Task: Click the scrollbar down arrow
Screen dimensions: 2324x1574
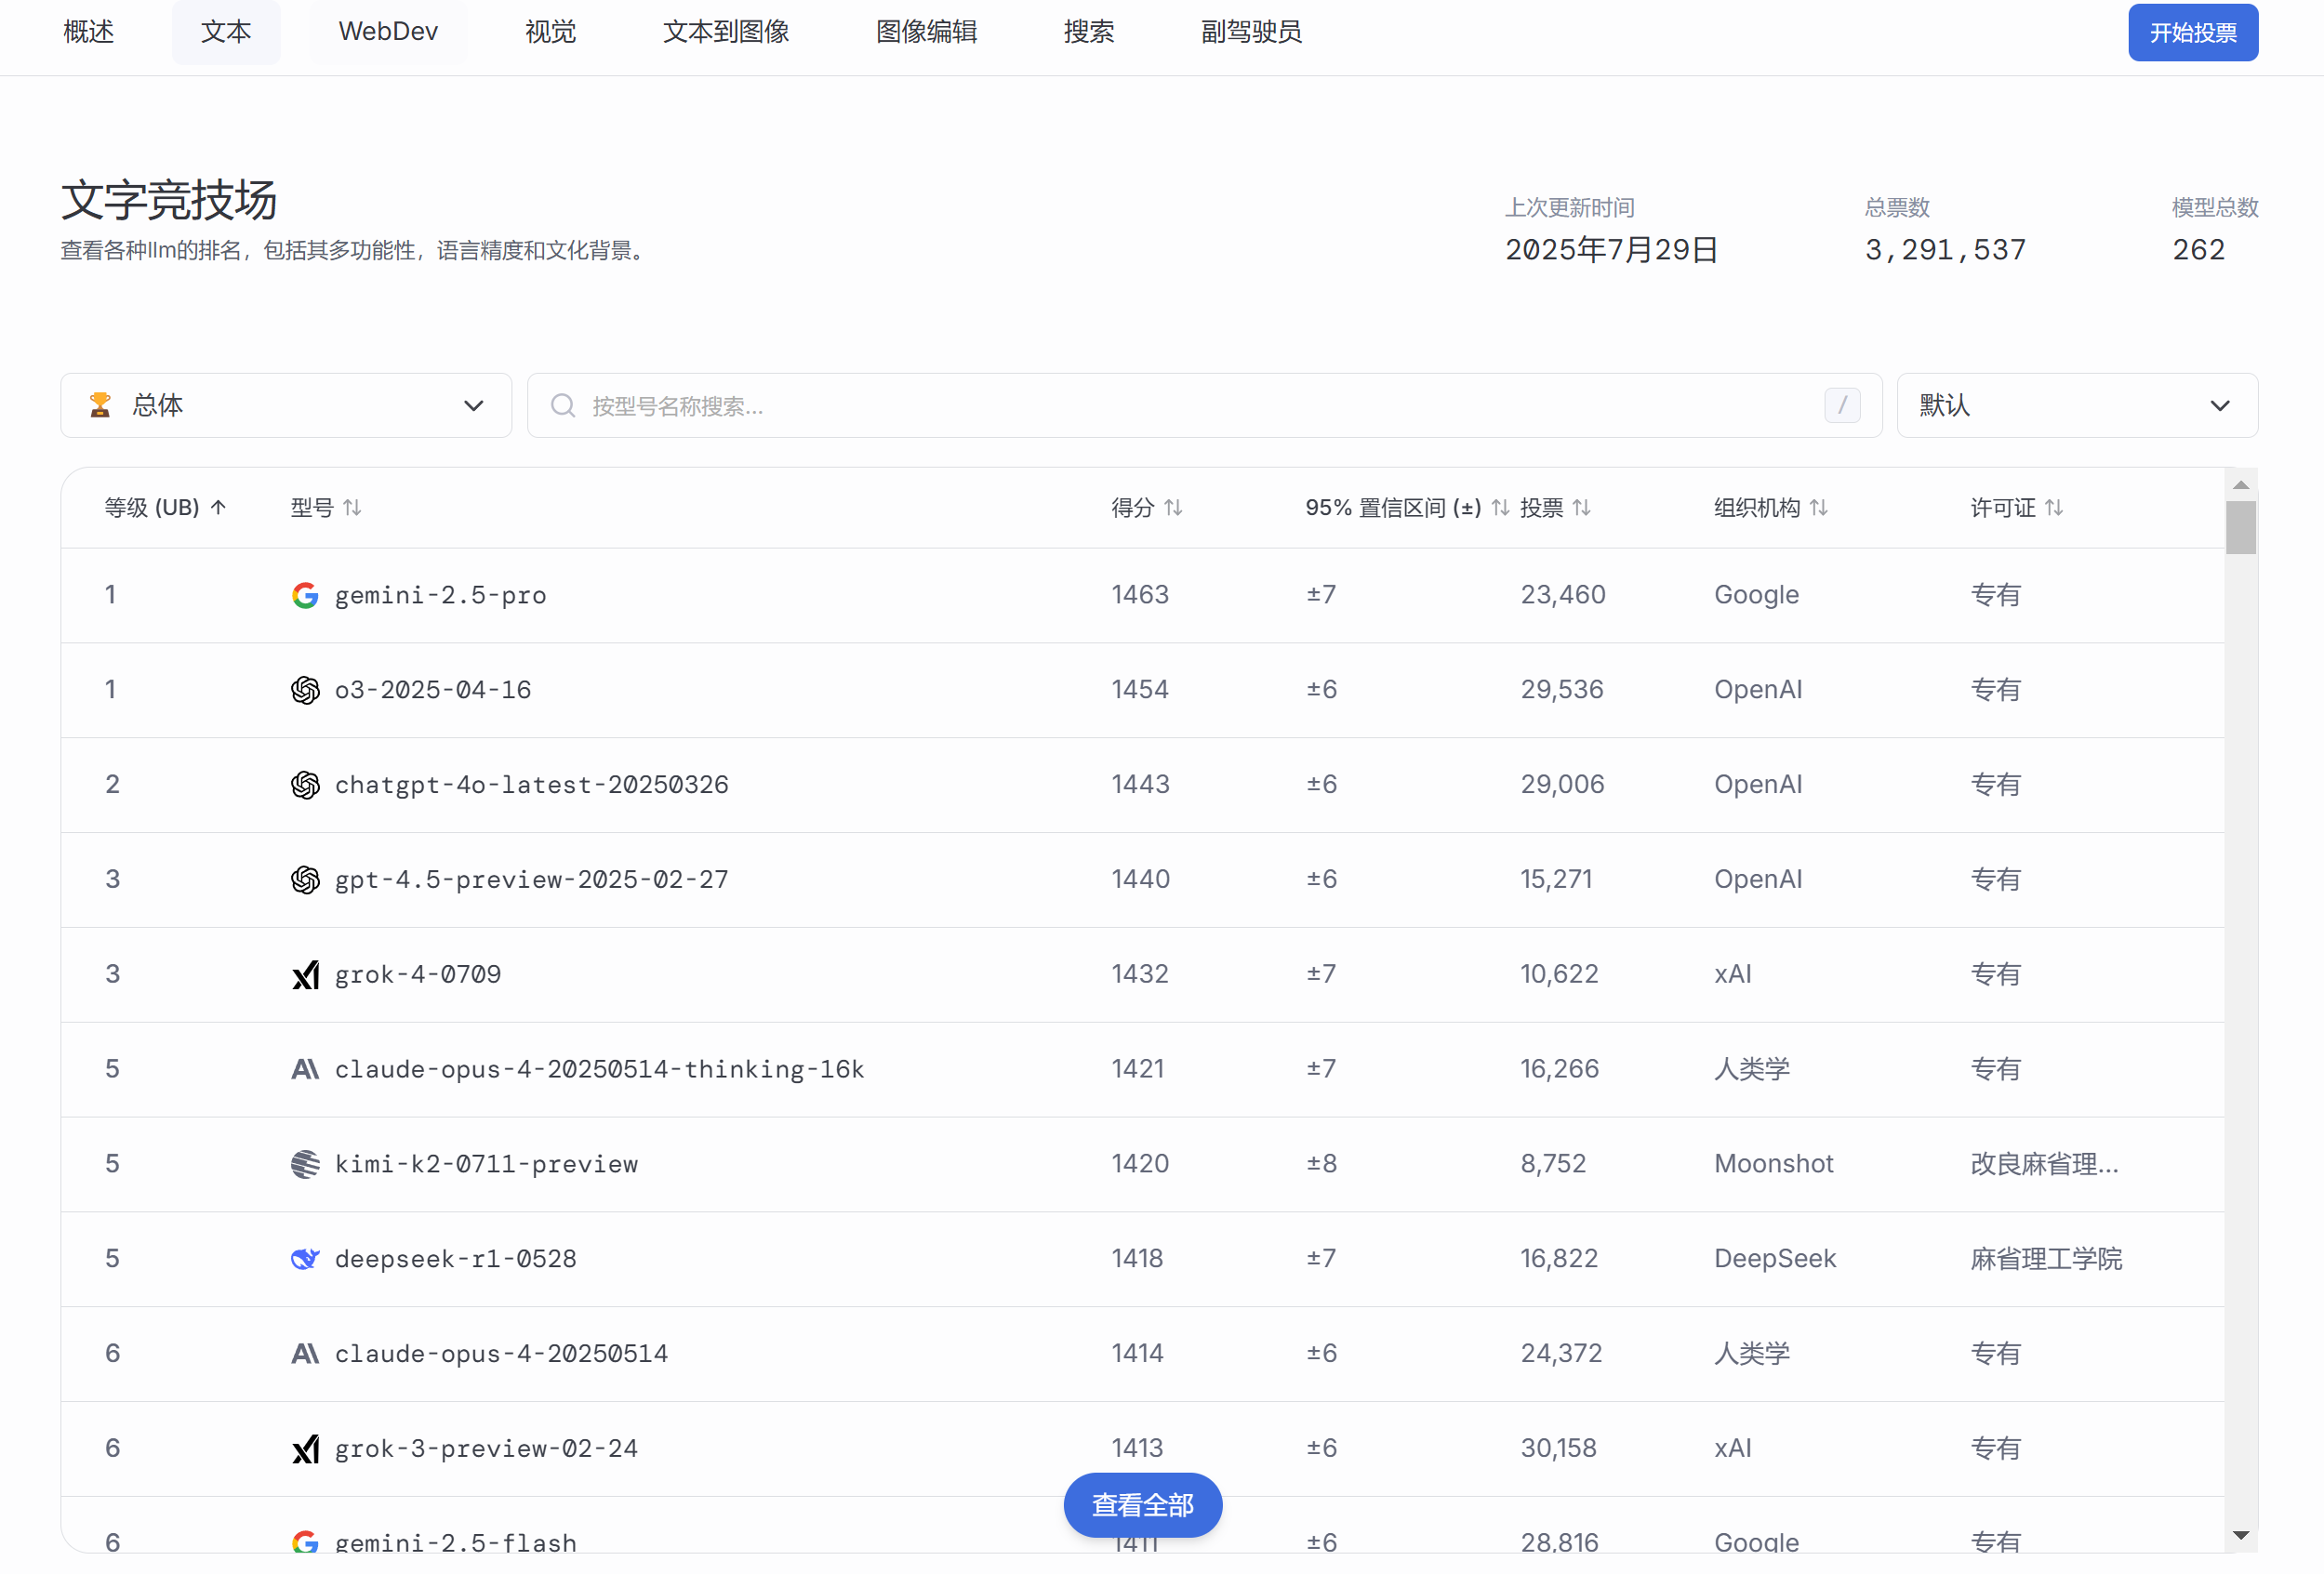Action: coord(2240,1535)
